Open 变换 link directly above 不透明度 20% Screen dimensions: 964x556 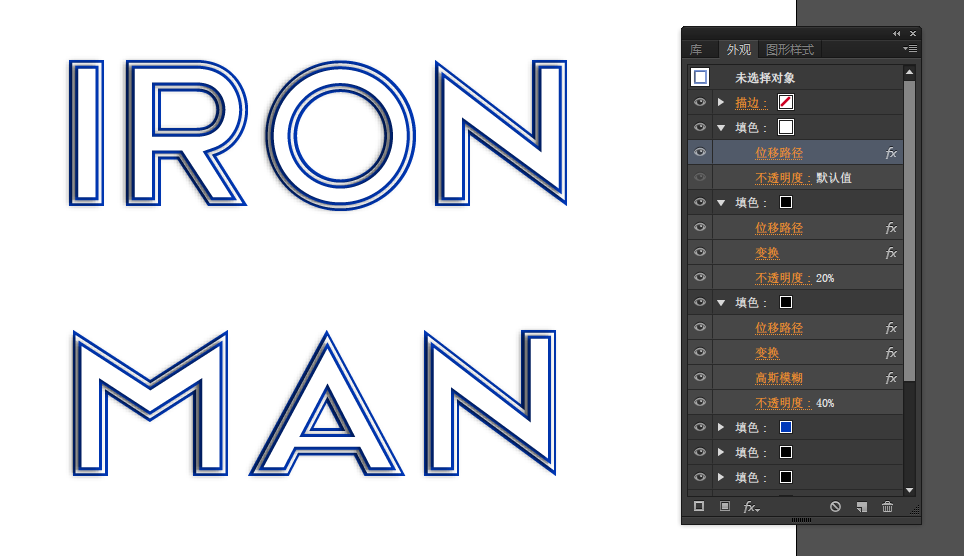767,253
